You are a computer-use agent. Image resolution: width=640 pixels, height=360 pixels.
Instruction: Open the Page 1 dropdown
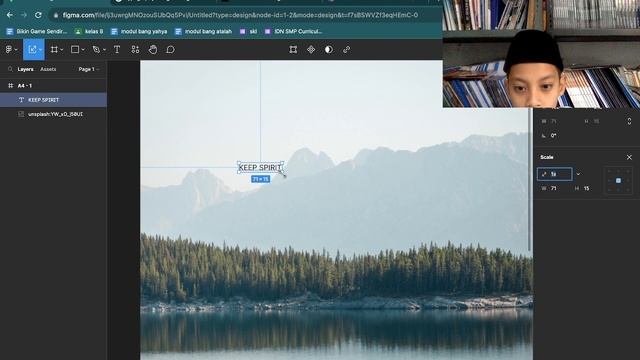pos(89,69)
